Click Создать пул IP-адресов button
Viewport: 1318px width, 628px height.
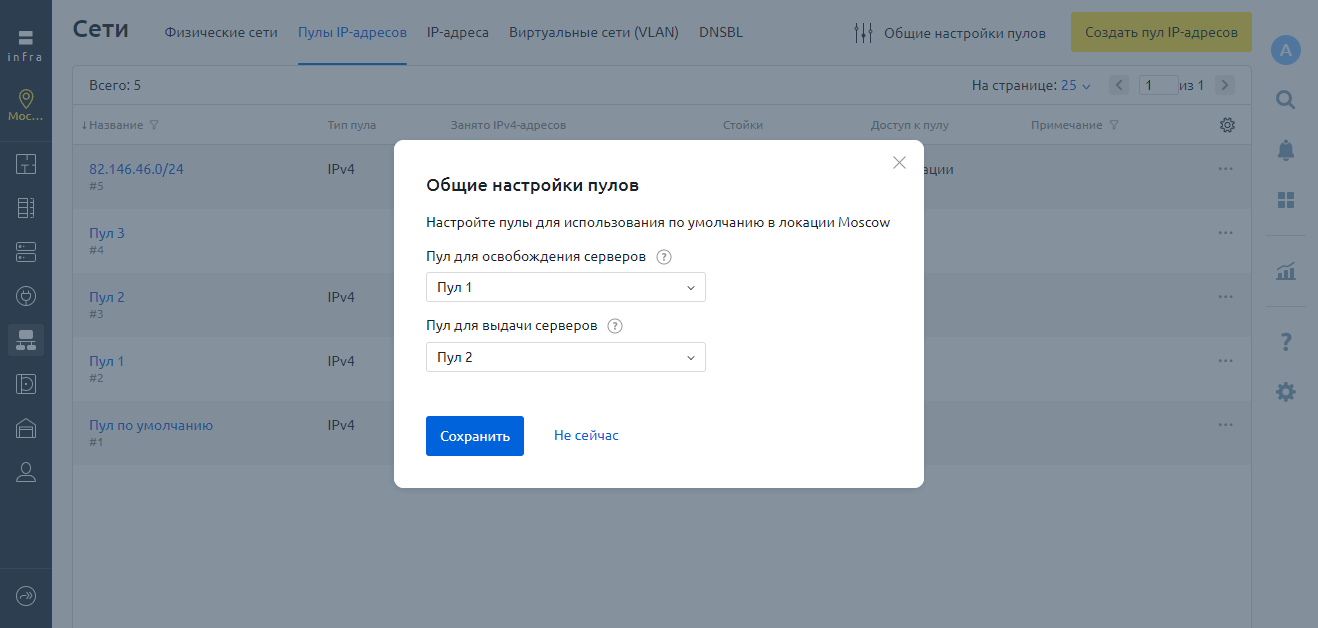[x=1161, y=32]
